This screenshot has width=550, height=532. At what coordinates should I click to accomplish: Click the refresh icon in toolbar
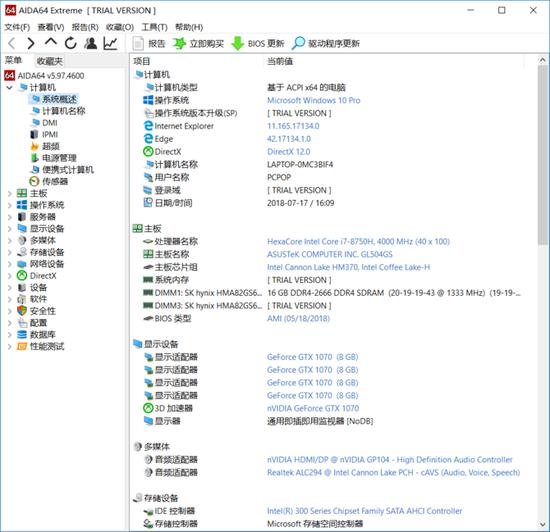point(71,43)
